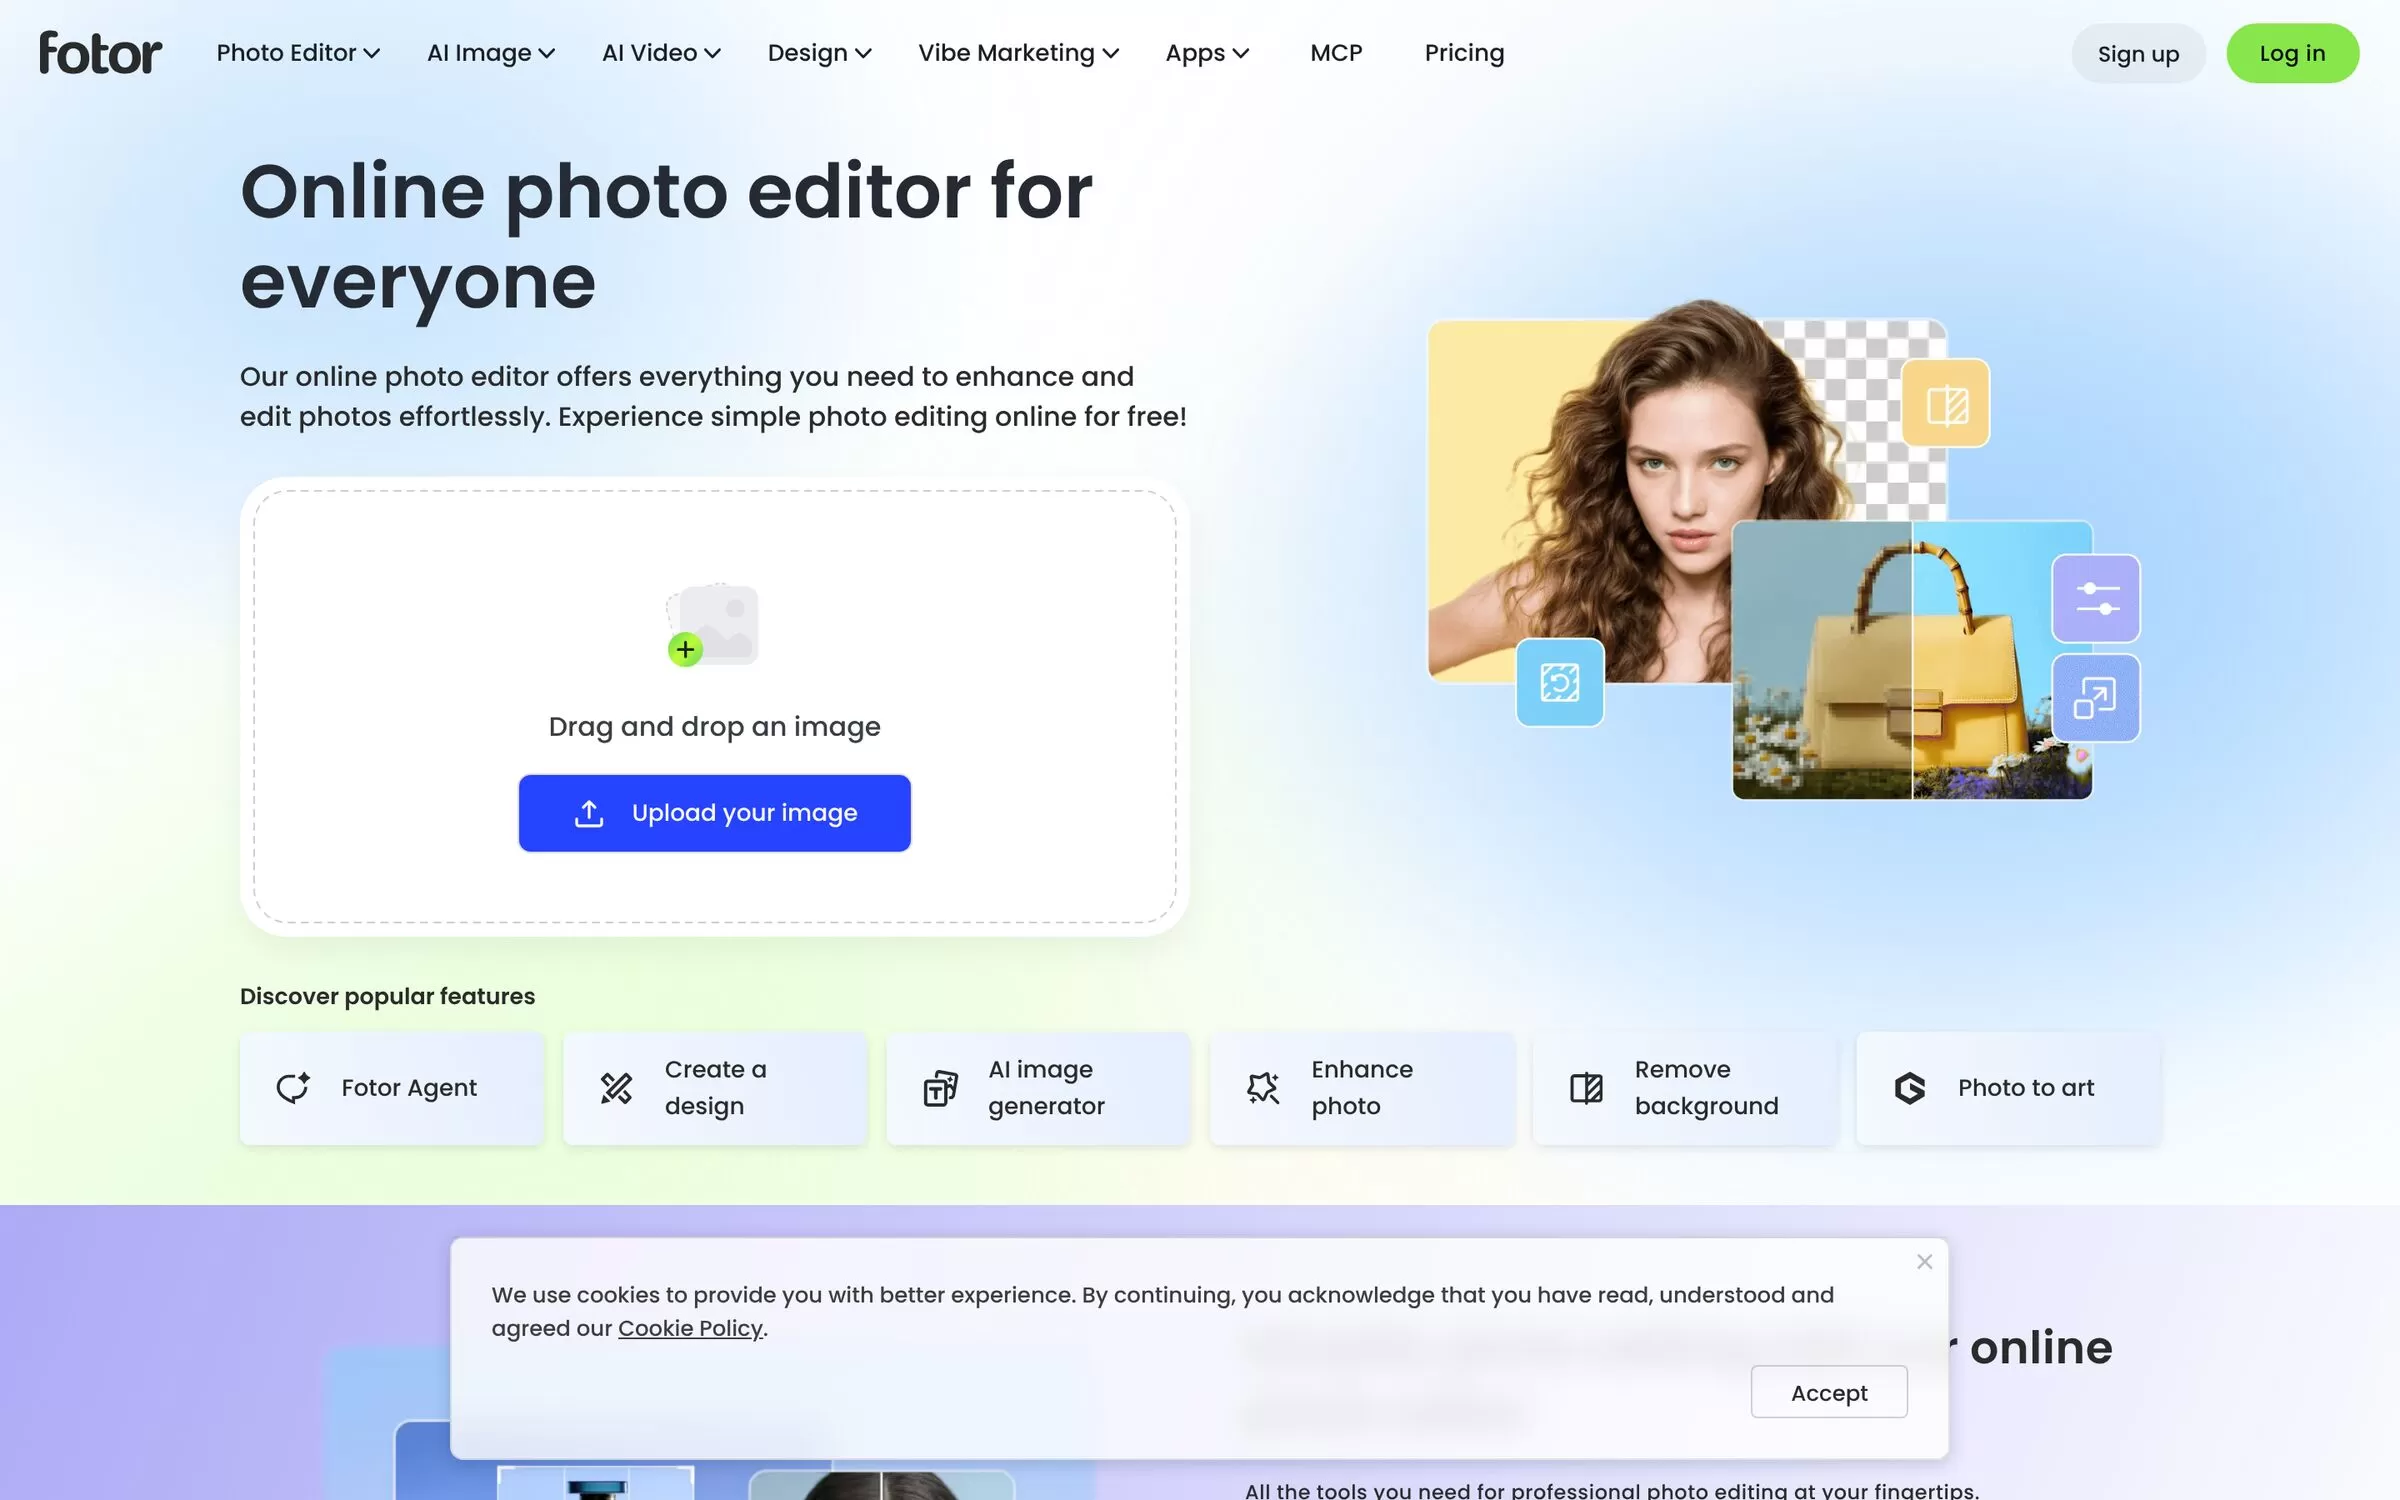Open the Cookie Policy link
The height and width of the screenshot is (1500, 2400).
coord(690,1328)
